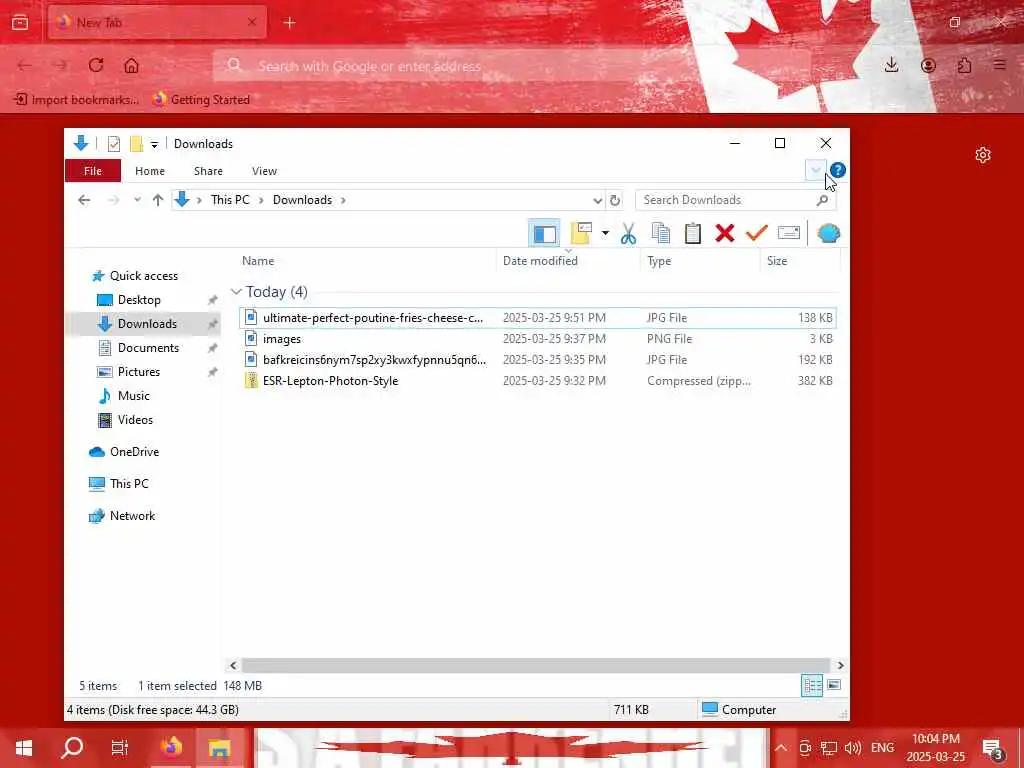Click Firefox home button
This screenshot has height=768, width=1024.
(x=131, y=65)
